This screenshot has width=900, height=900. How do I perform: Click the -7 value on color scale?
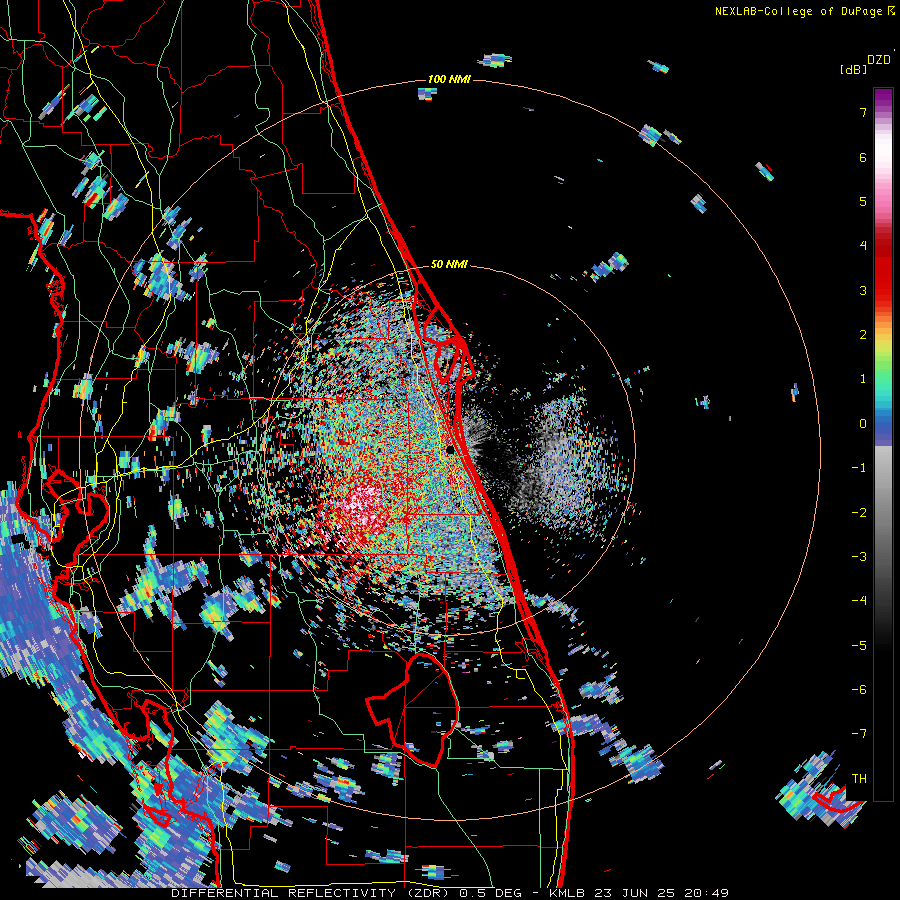point(859,734)
